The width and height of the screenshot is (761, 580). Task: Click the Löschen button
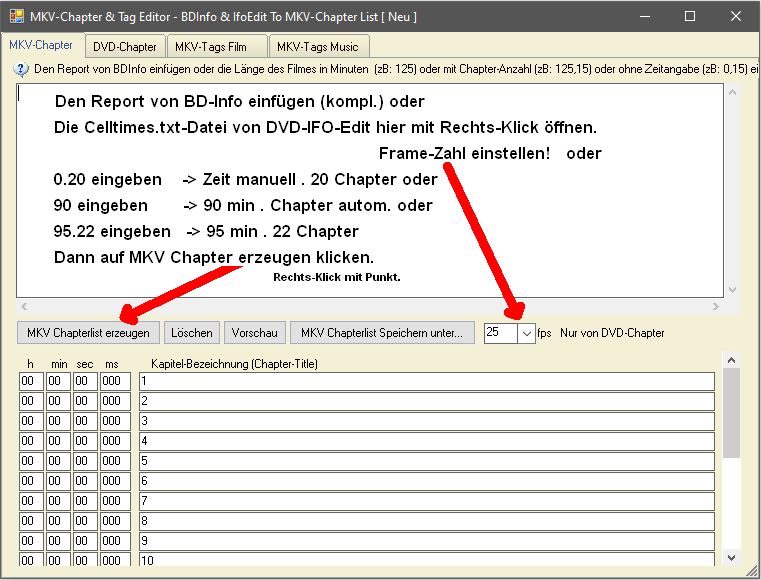pyautogui.click(x=192, y=333)
